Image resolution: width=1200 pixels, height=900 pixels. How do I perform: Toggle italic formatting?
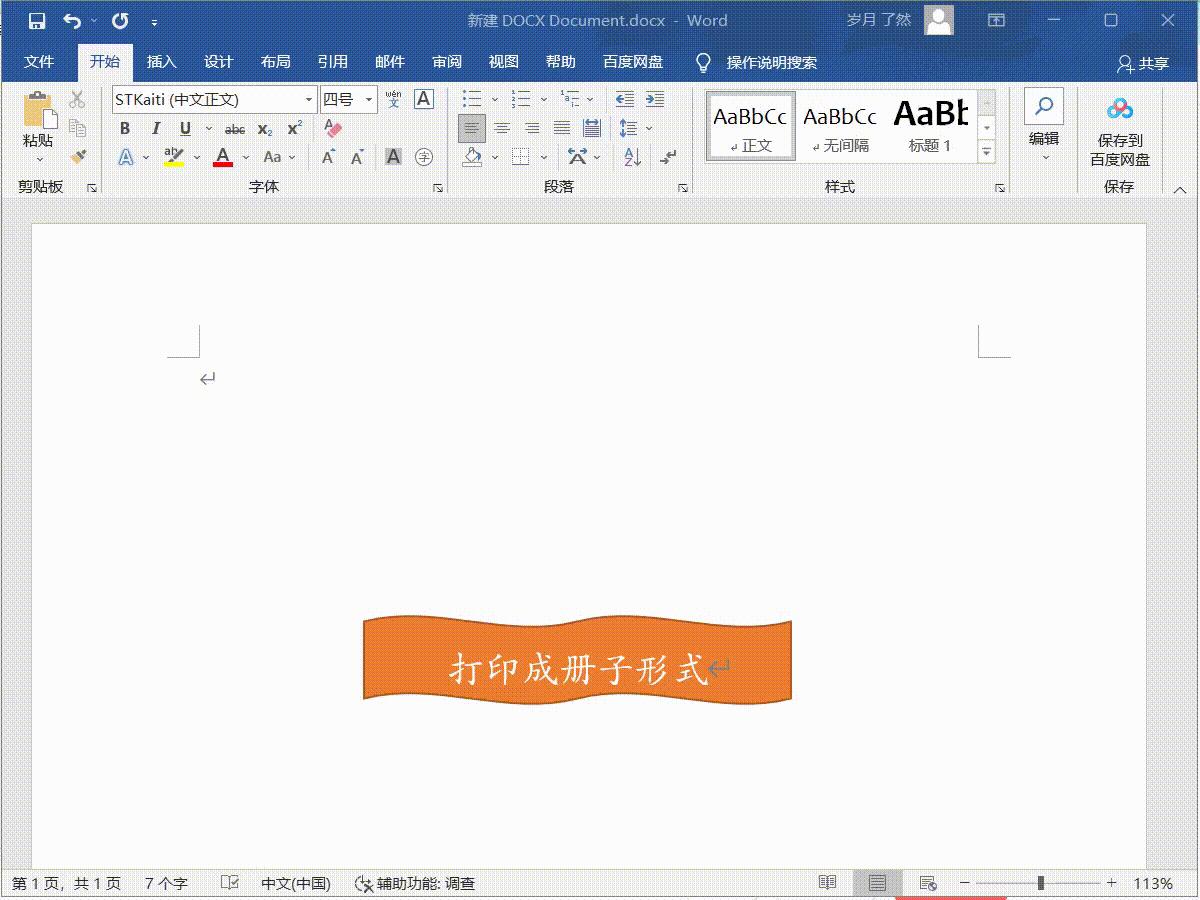(156, 128)
